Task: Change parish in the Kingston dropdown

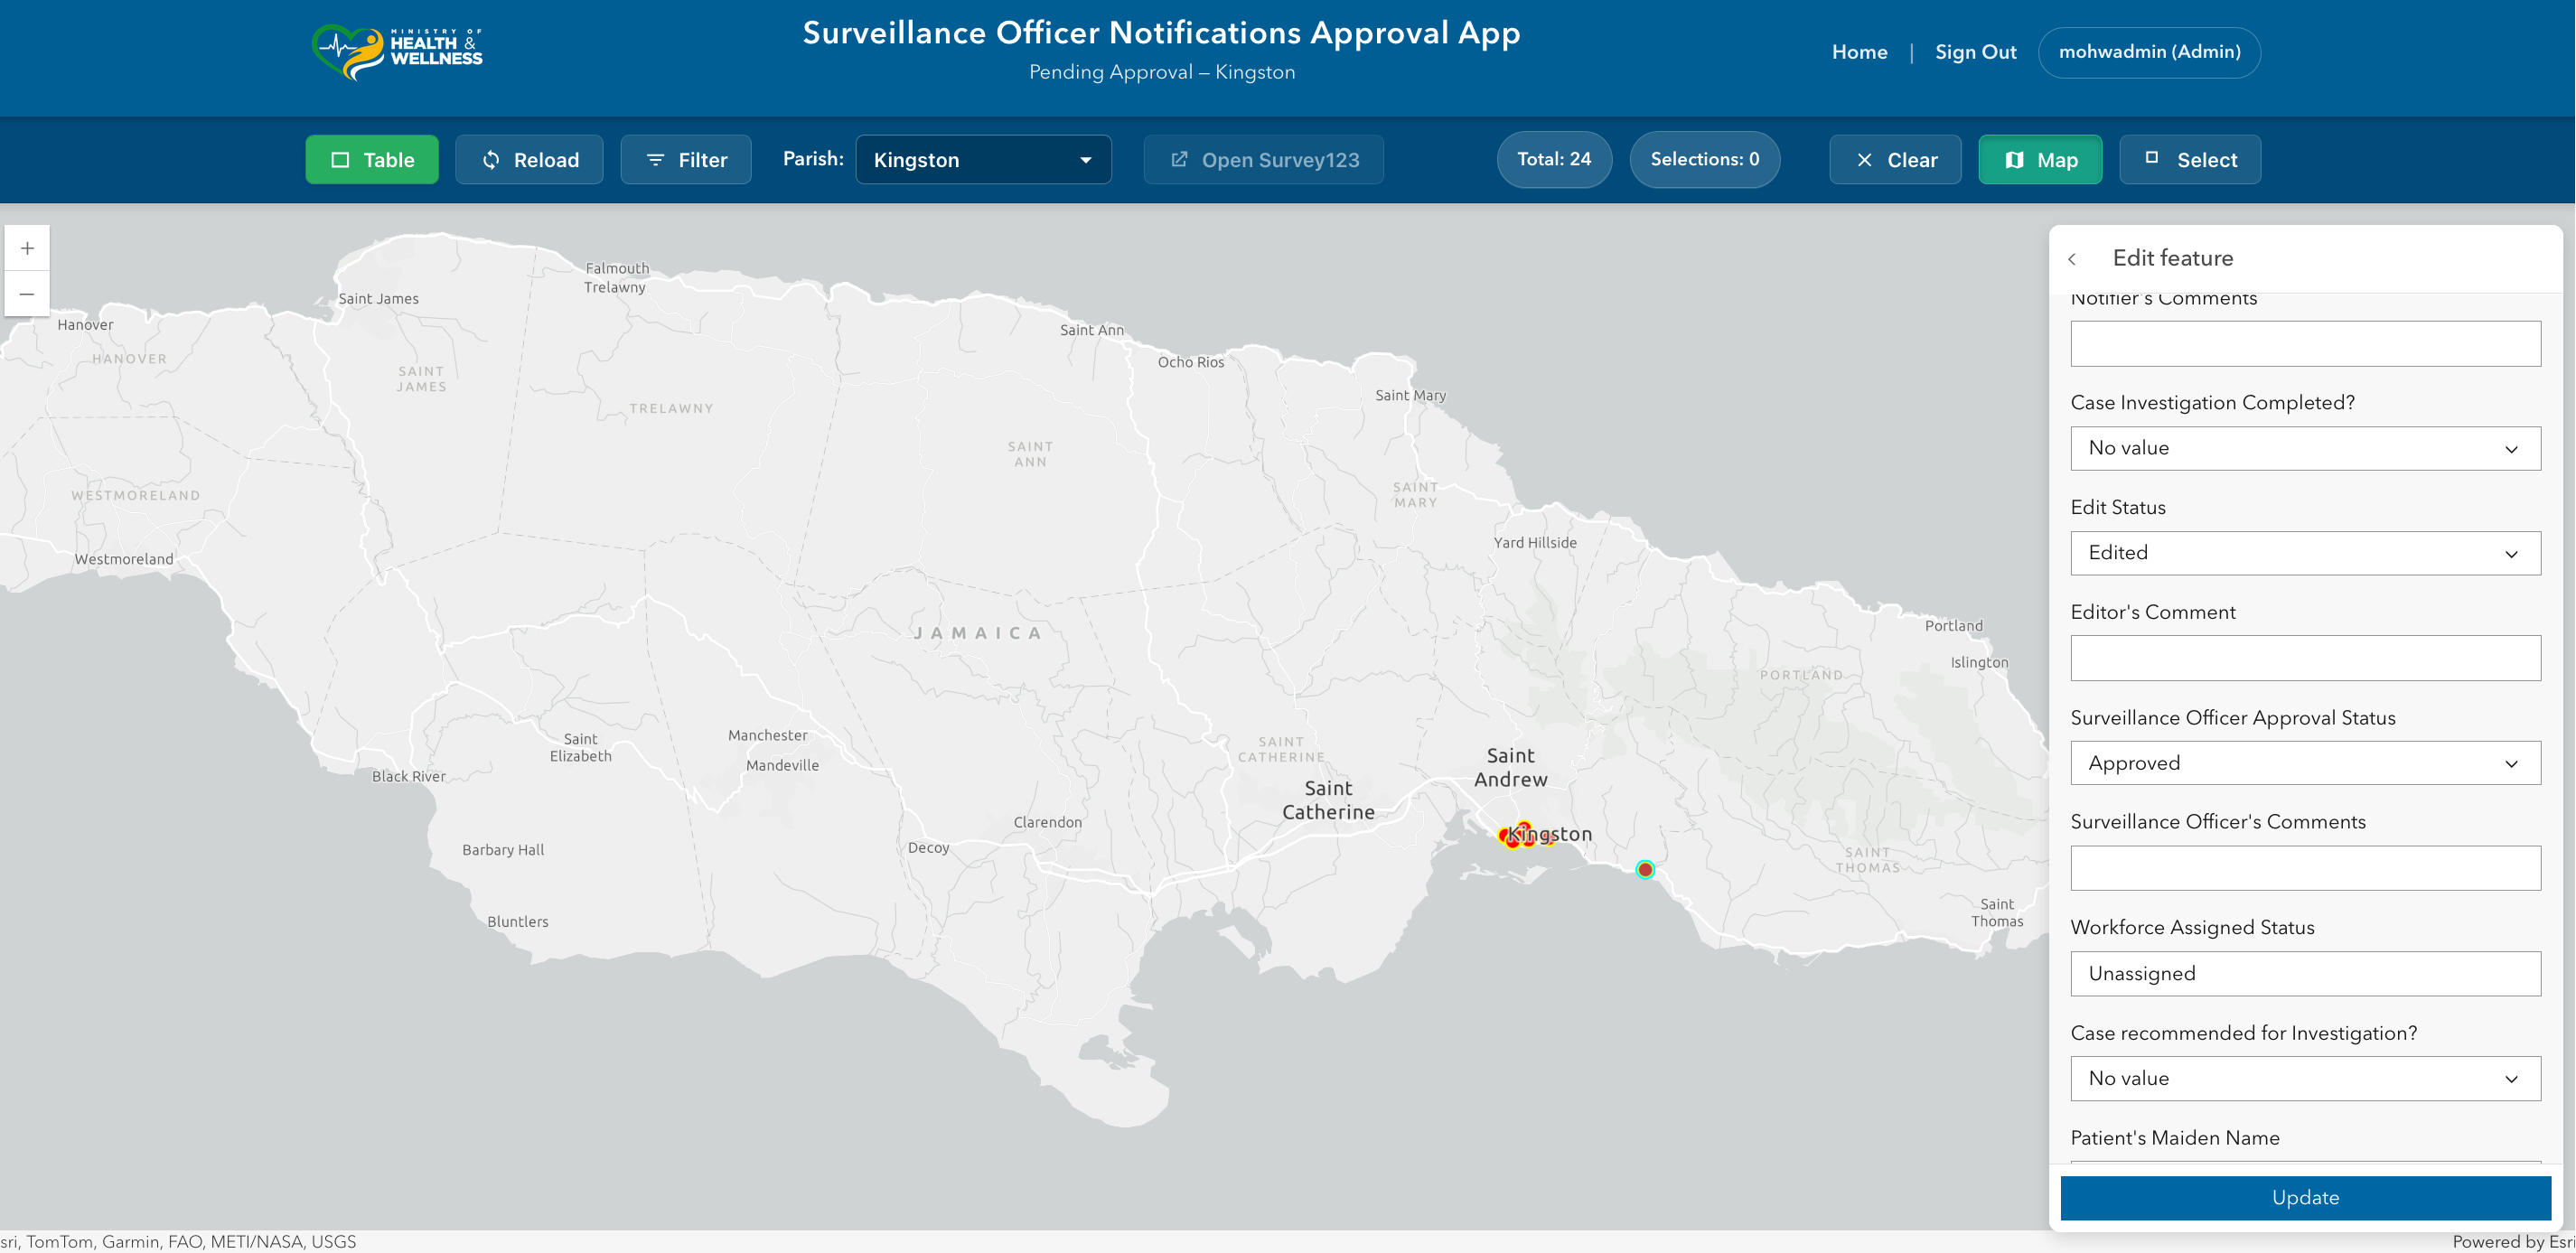Action: point(982,159)
